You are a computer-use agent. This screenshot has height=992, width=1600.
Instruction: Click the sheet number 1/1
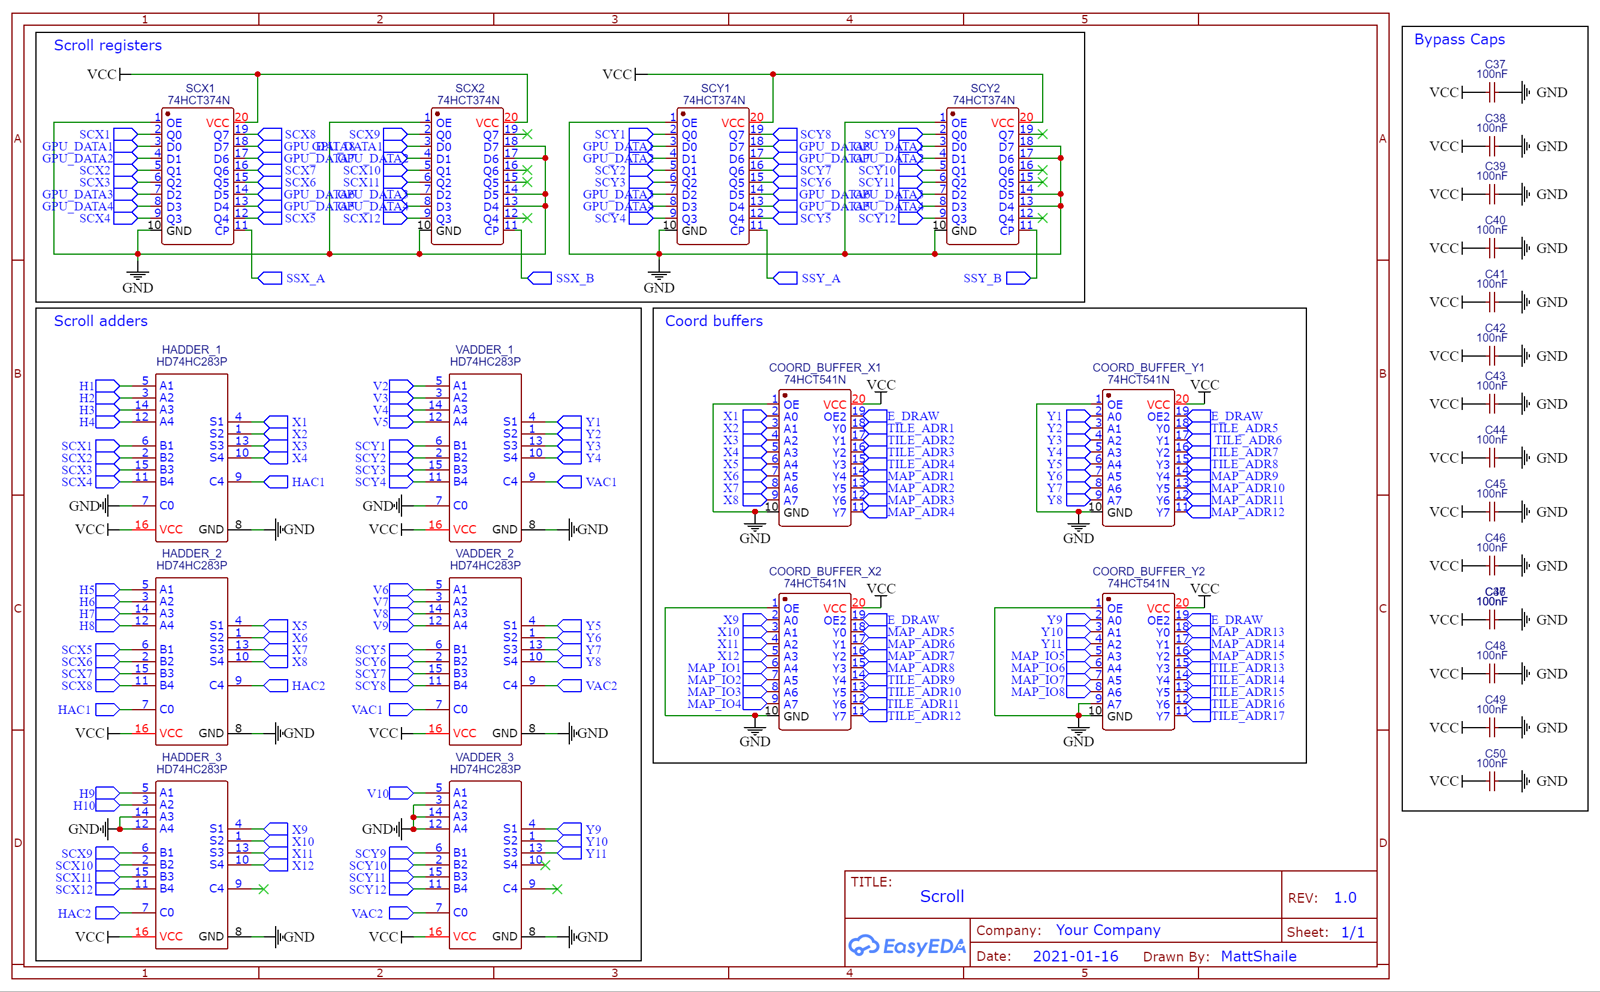(1352, 932)
